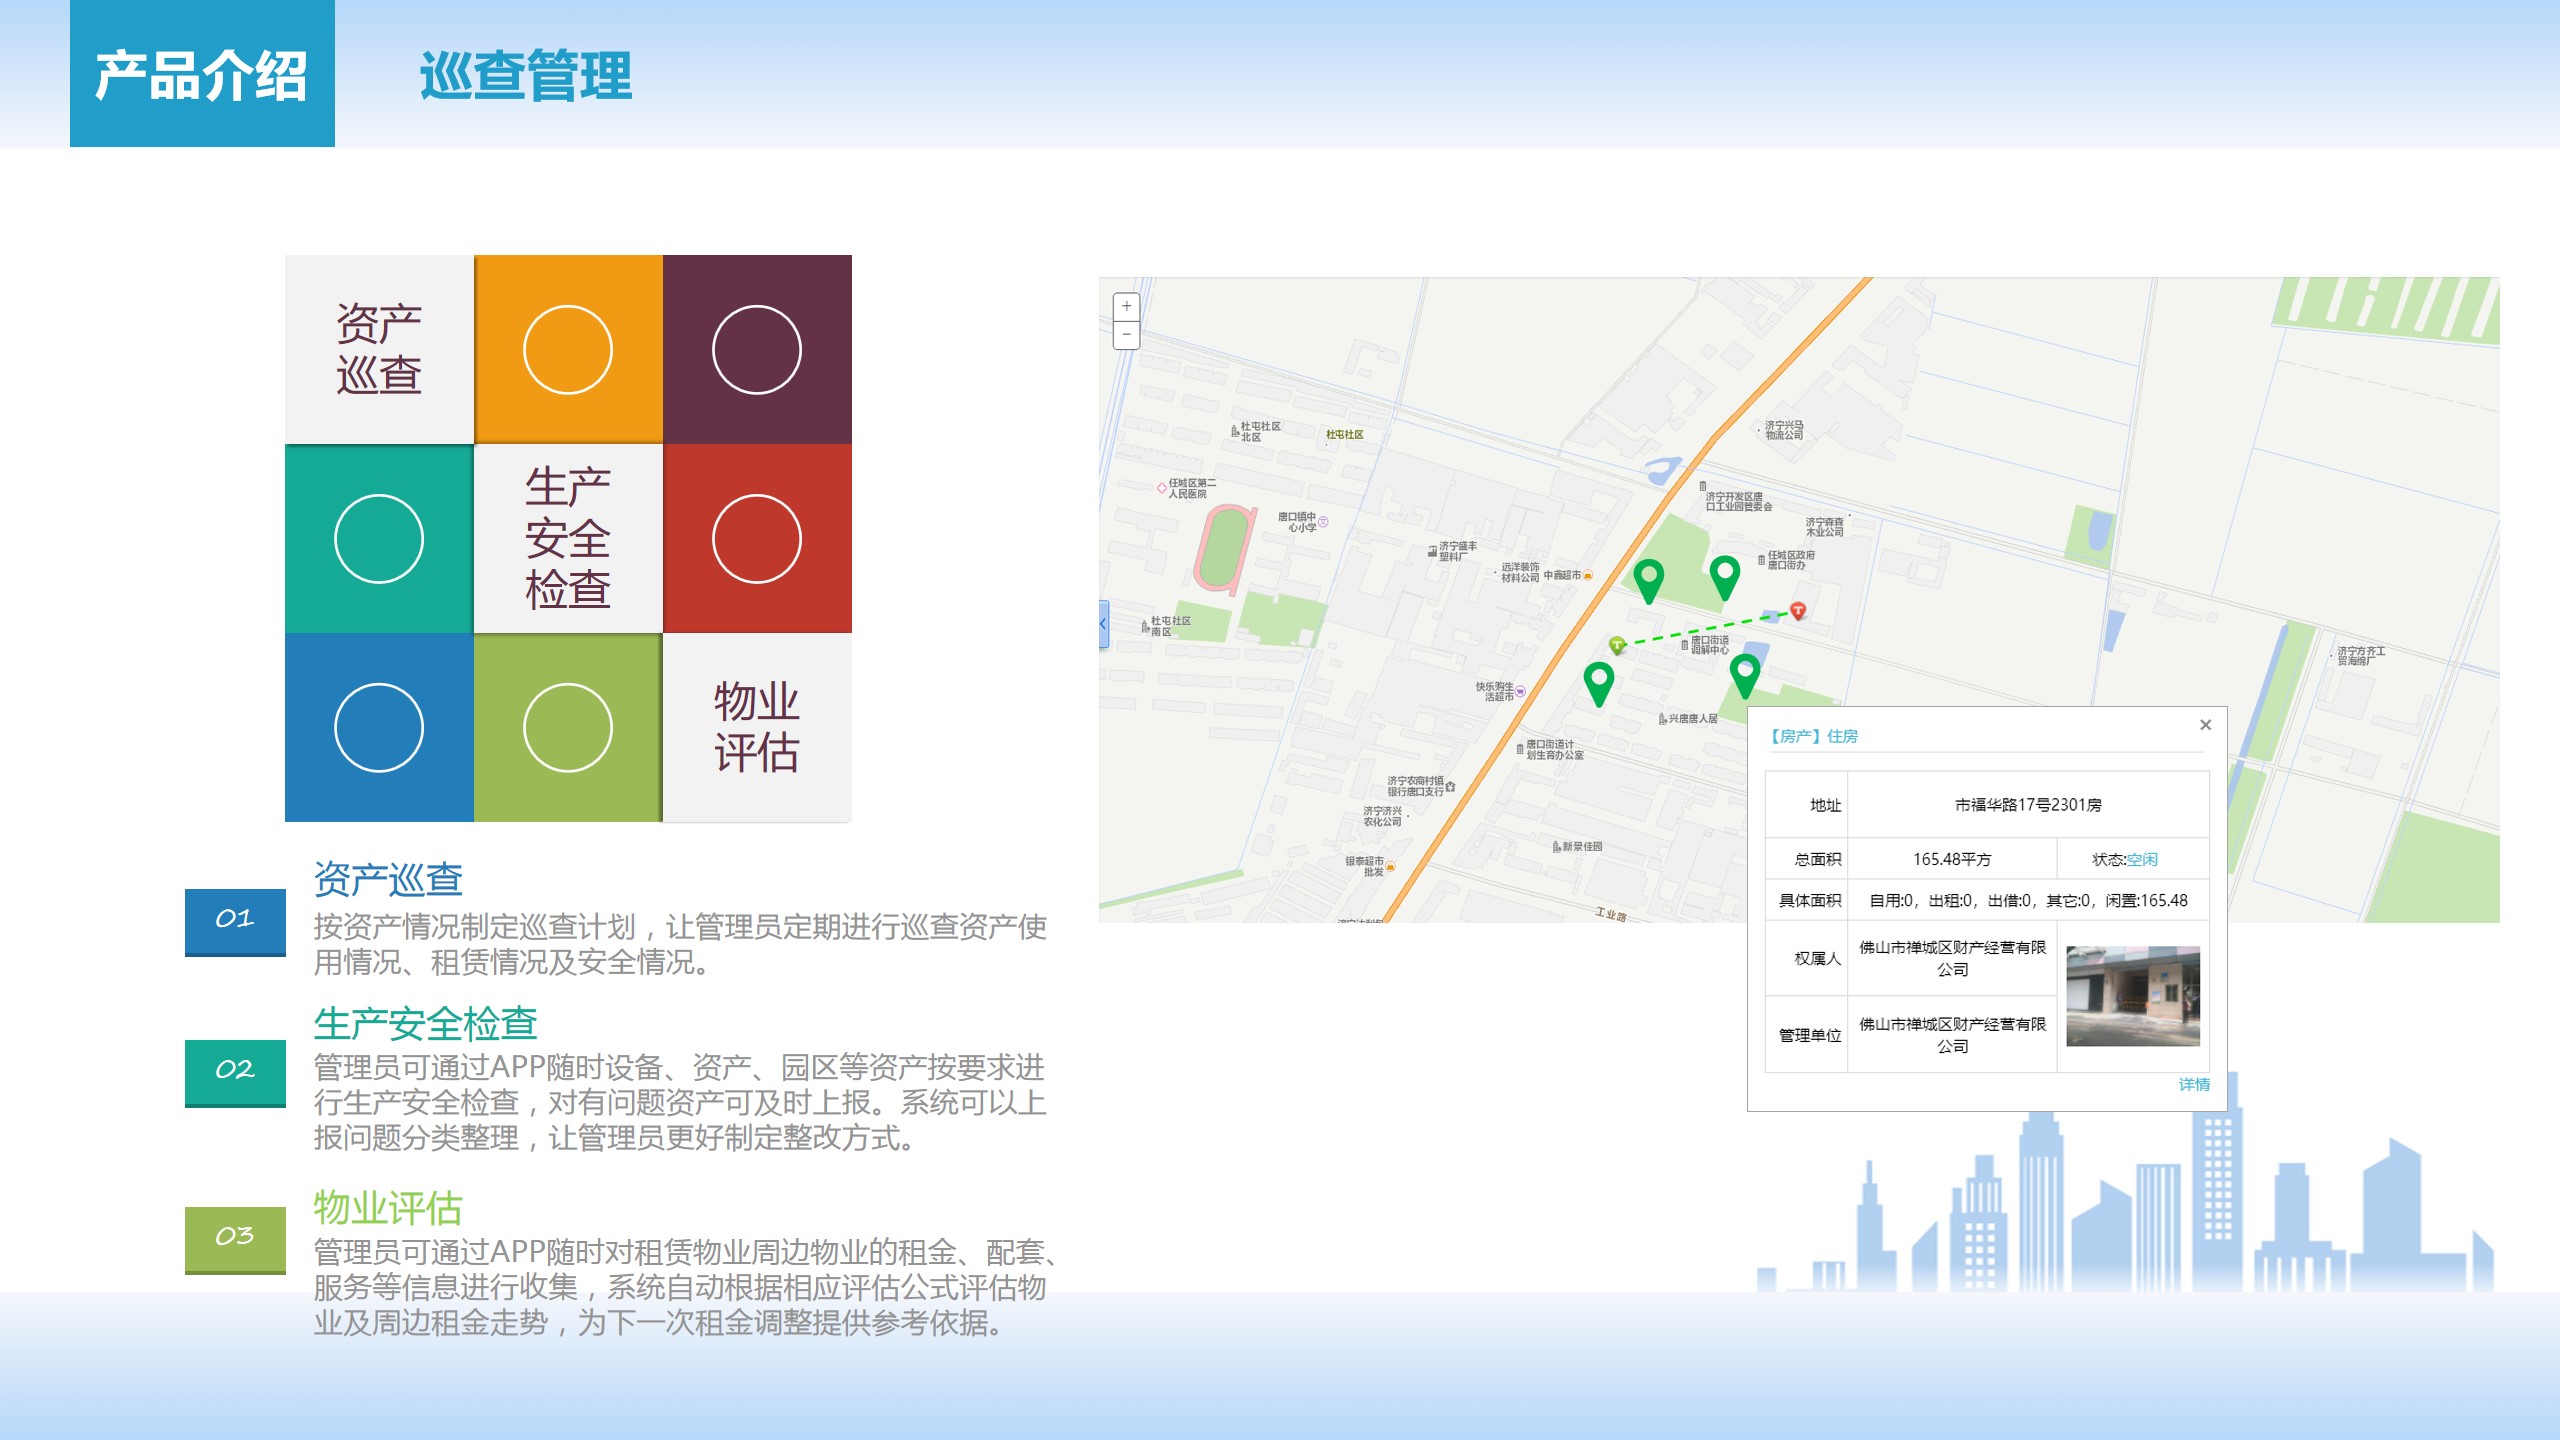Click the 巡查管理 section title
This screenshot has width=2560, height=1440.
(x=525, y=76)
